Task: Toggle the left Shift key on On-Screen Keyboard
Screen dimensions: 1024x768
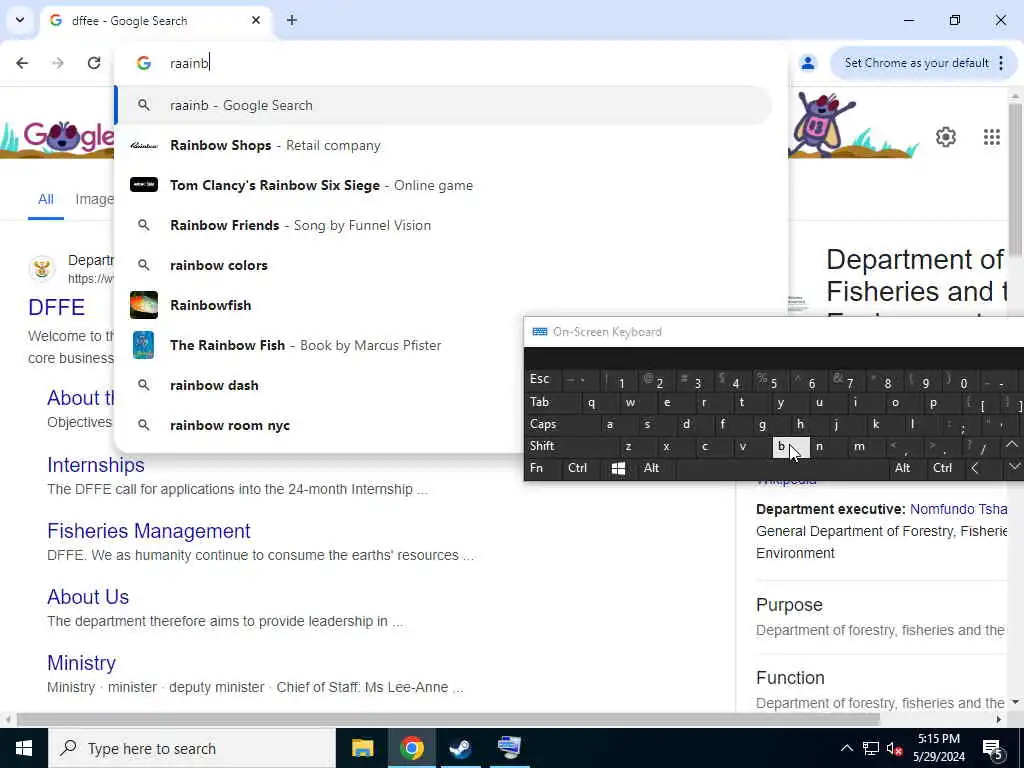Action: click(571, 446)
